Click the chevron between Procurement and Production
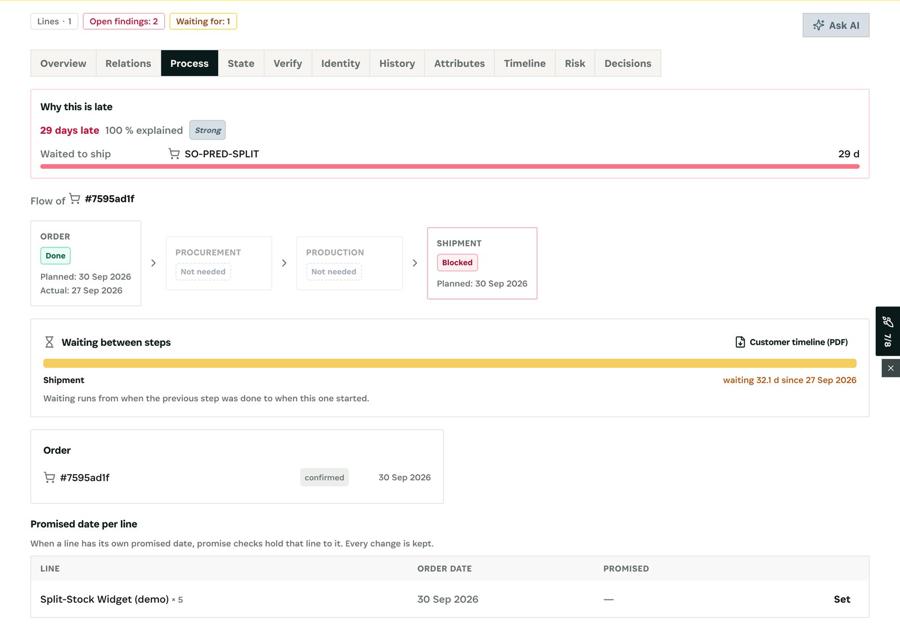 point(284,263)
